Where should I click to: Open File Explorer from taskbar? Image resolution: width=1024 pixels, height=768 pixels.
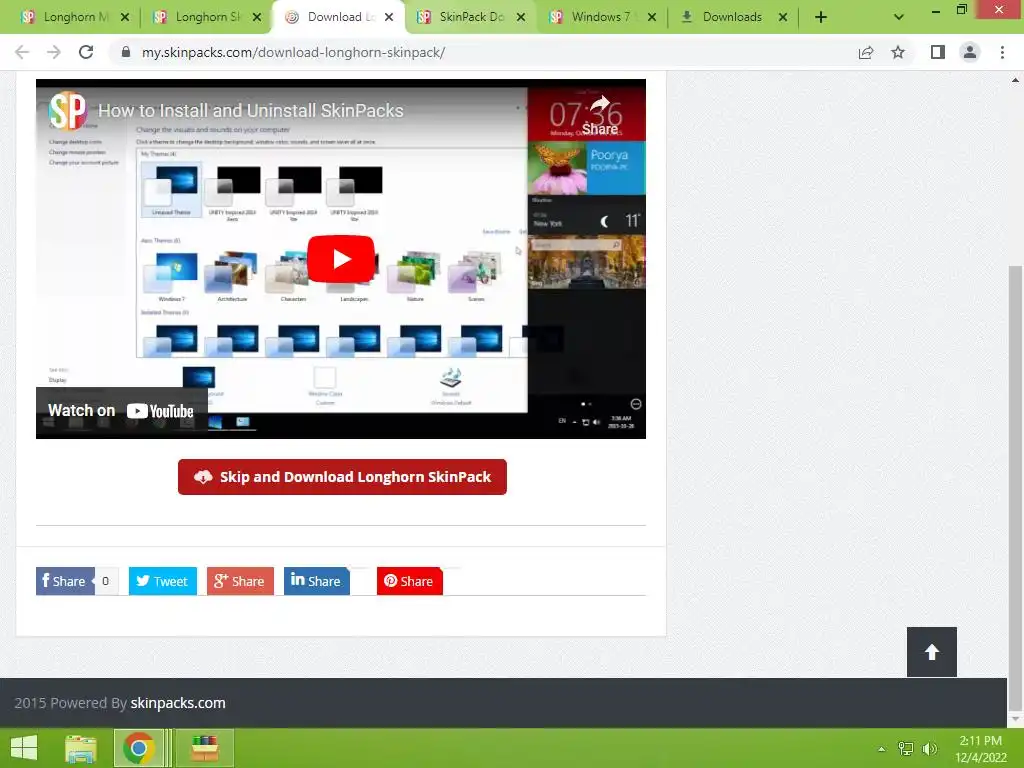point(80,748)
